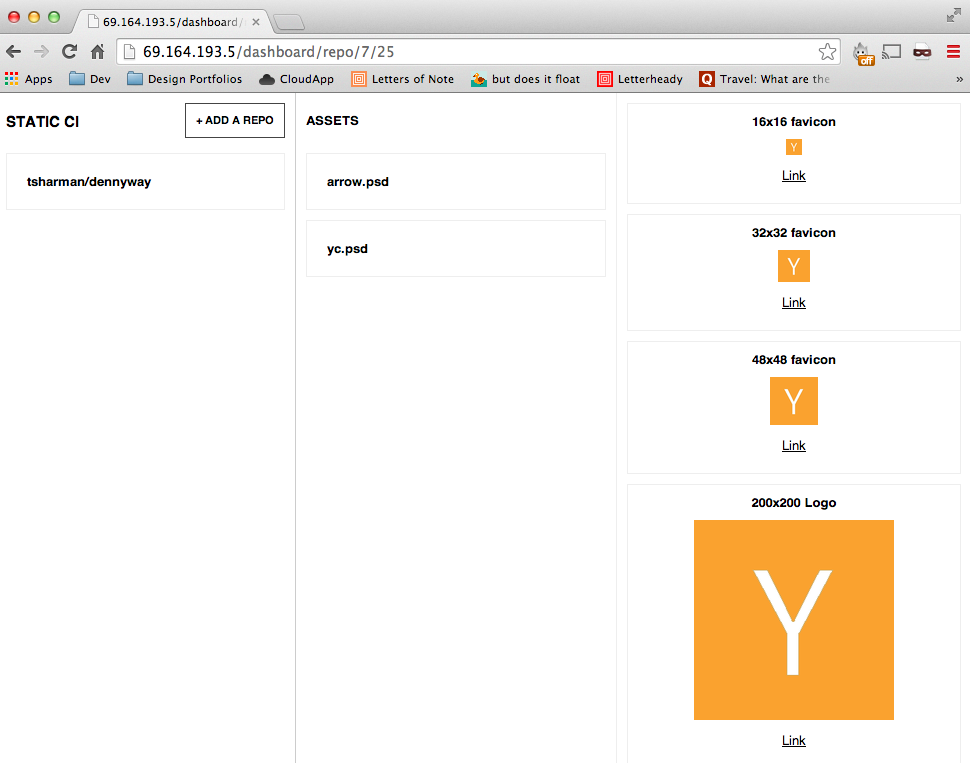
Task: Click the ASSETS heading
Action: tap(332, 121)
